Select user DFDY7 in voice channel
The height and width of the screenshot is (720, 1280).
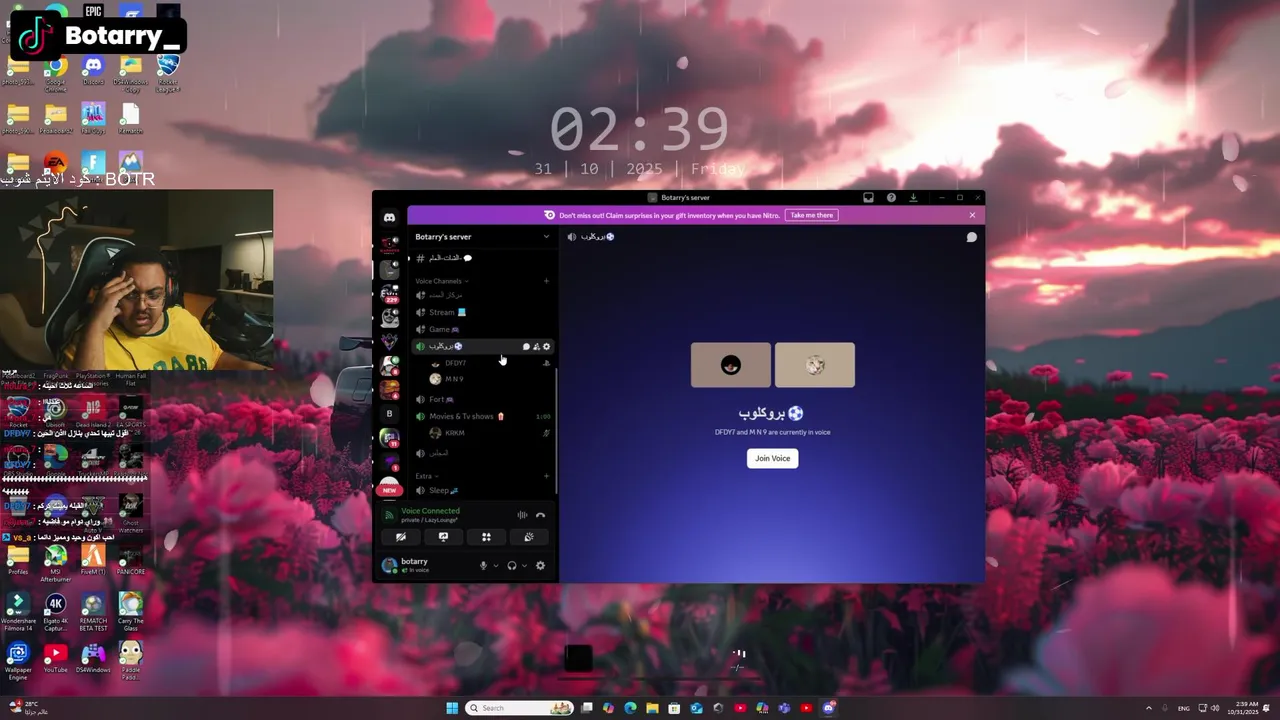(489, 363)
